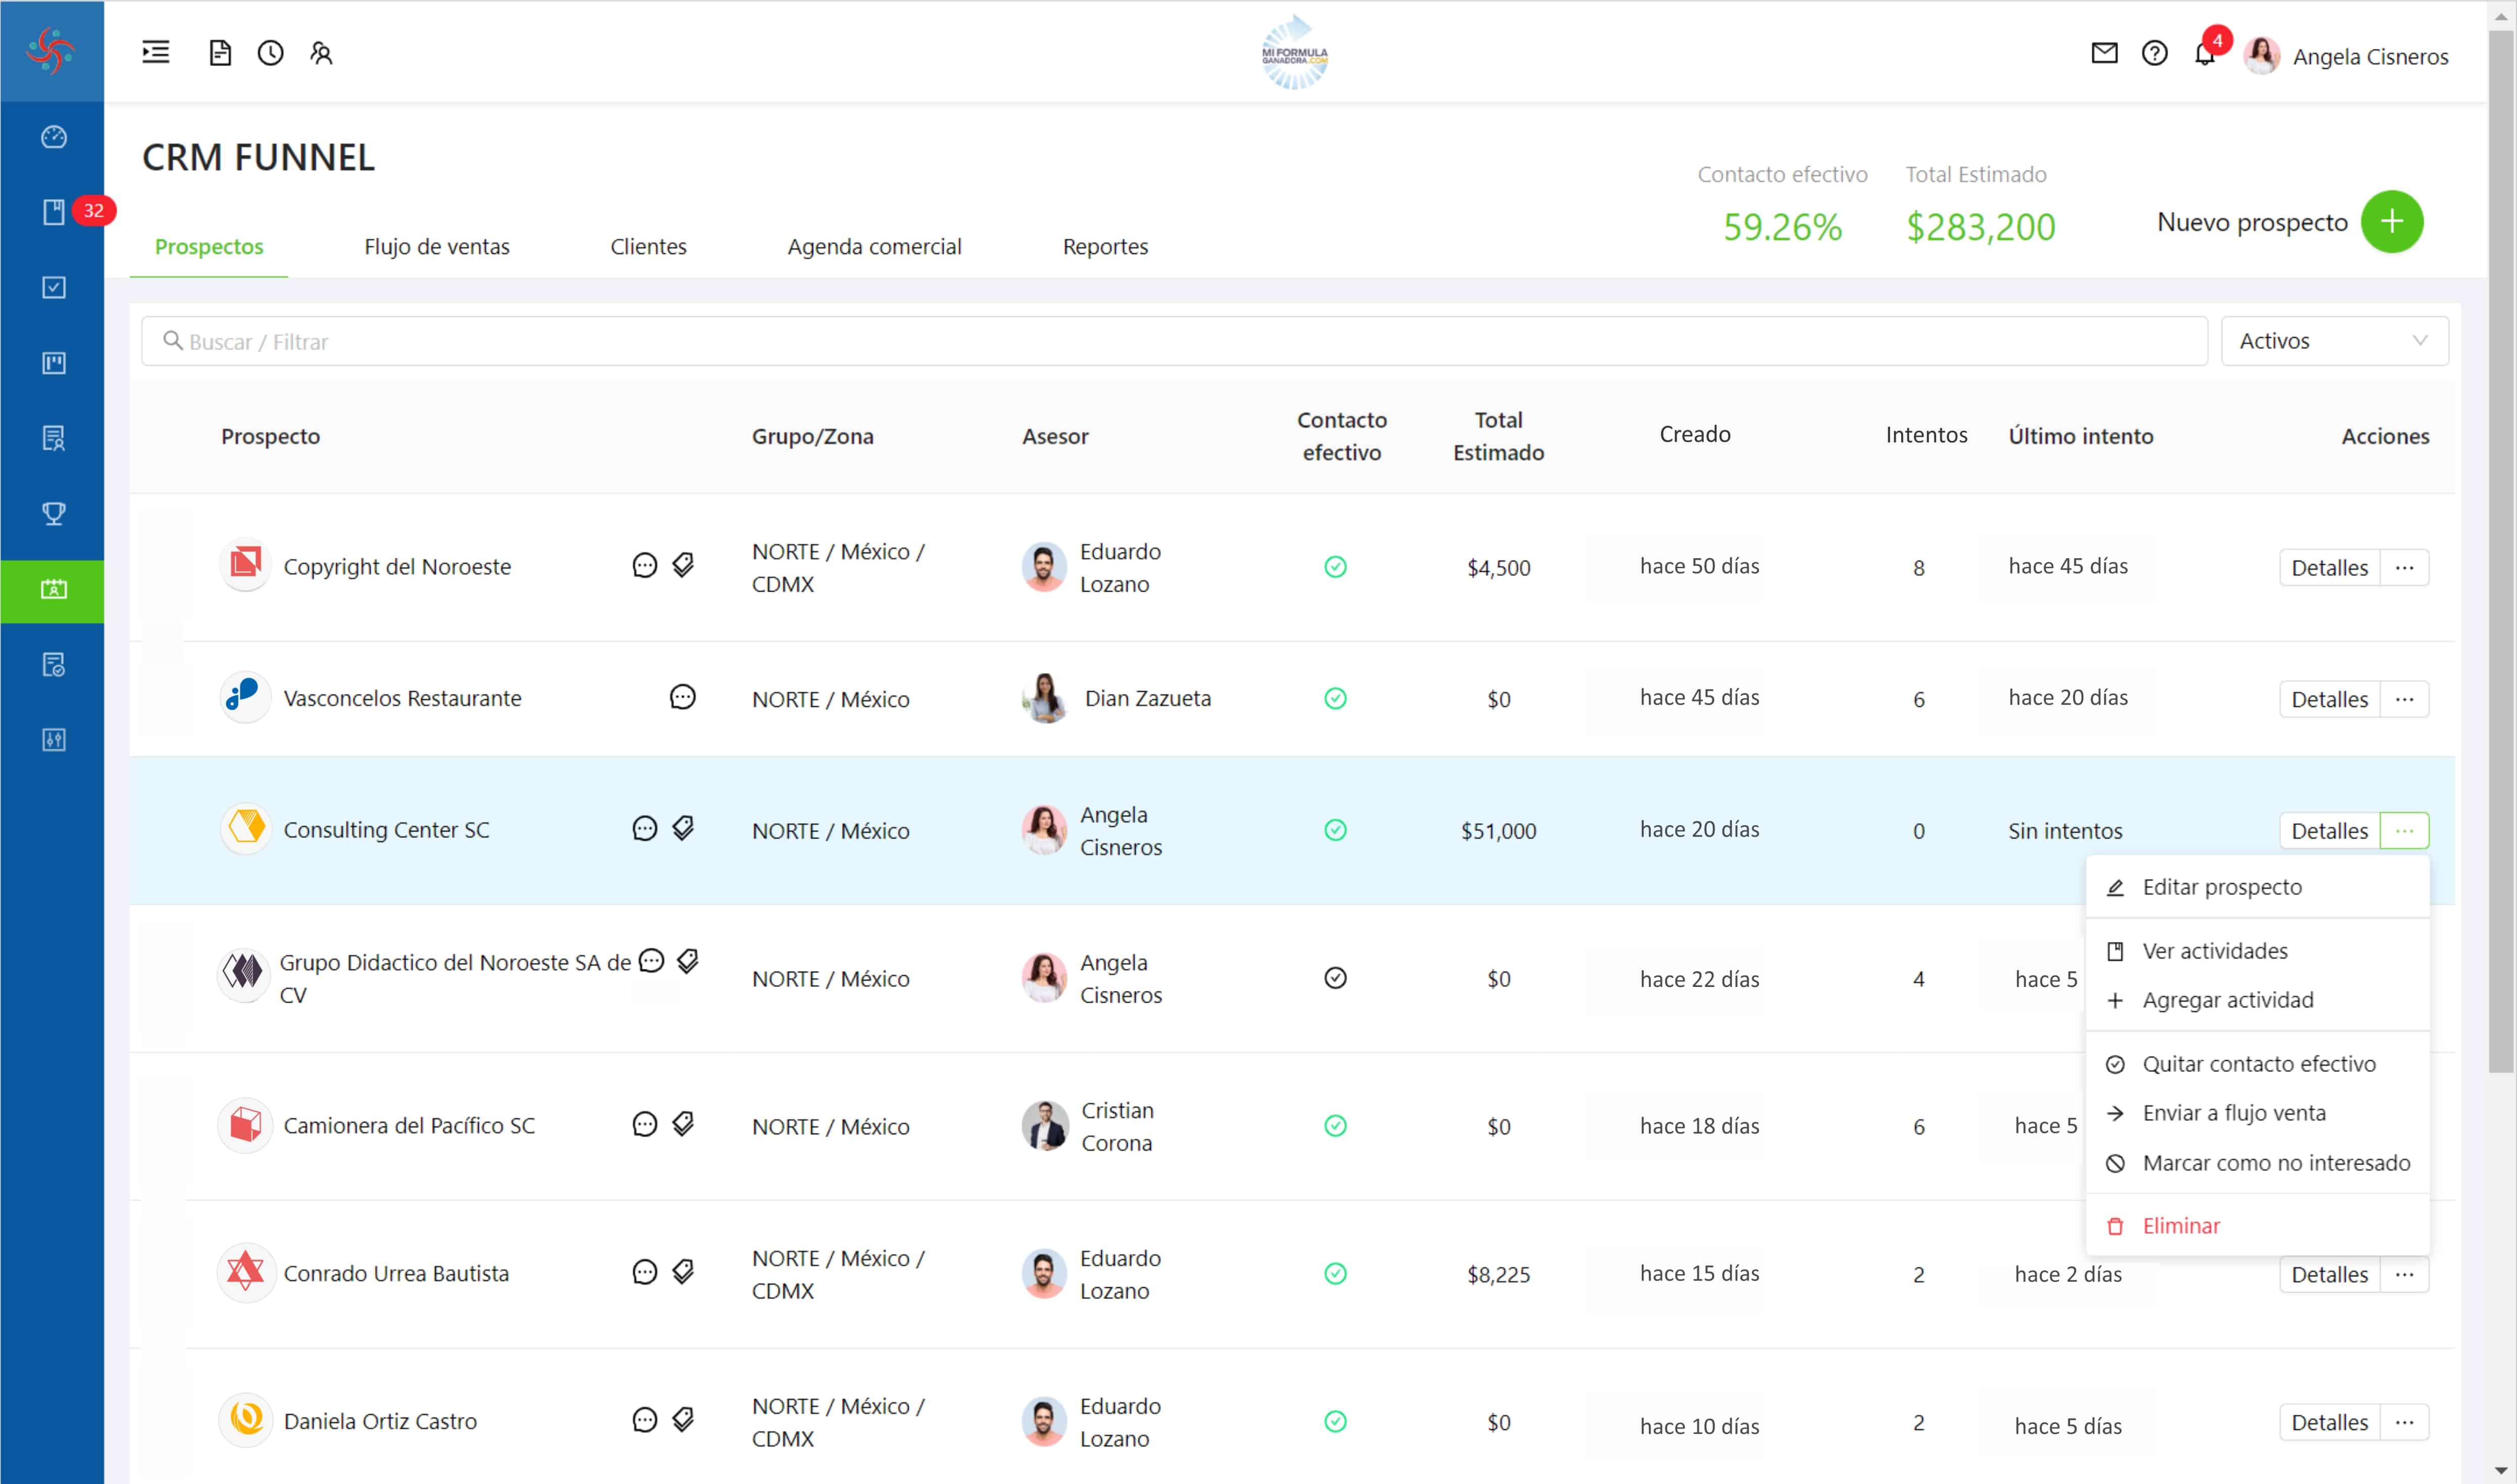Open the sidebar notebook icon with 32 badge
The image size is (2517, 1484).
[54, 212]
